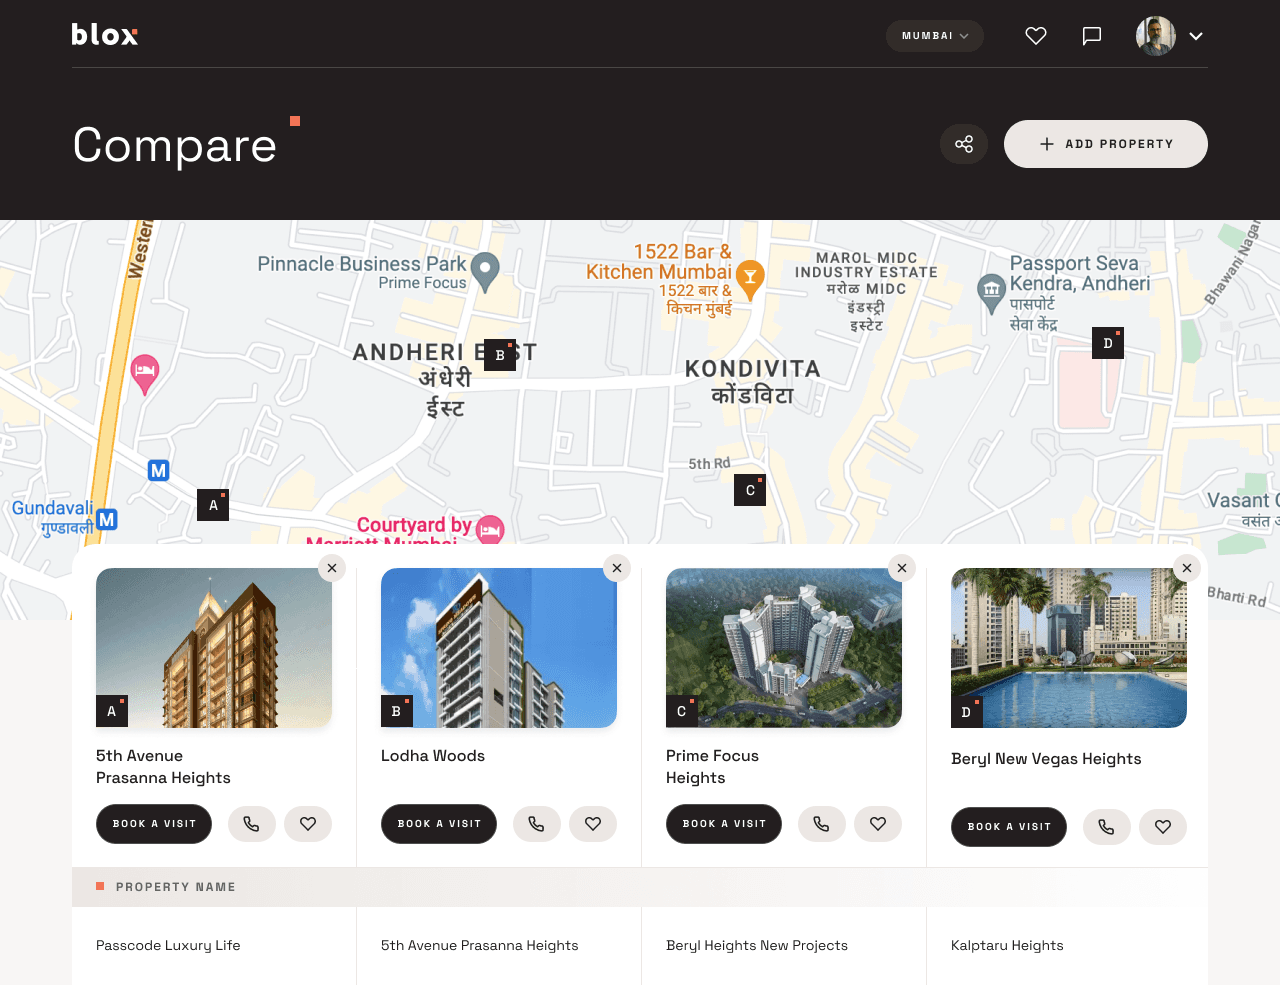1280x985 pixels.
Task: Click Beryl Heights New Projects cell
Action: pos(757,945)
